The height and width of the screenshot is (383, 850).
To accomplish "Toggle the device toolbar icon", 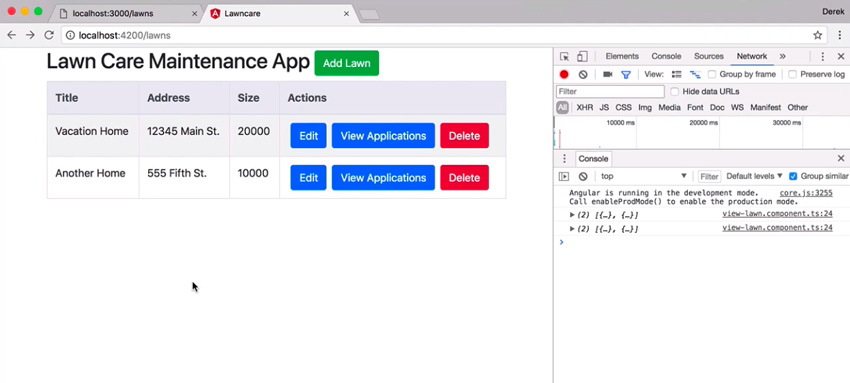I will [582, 56].
